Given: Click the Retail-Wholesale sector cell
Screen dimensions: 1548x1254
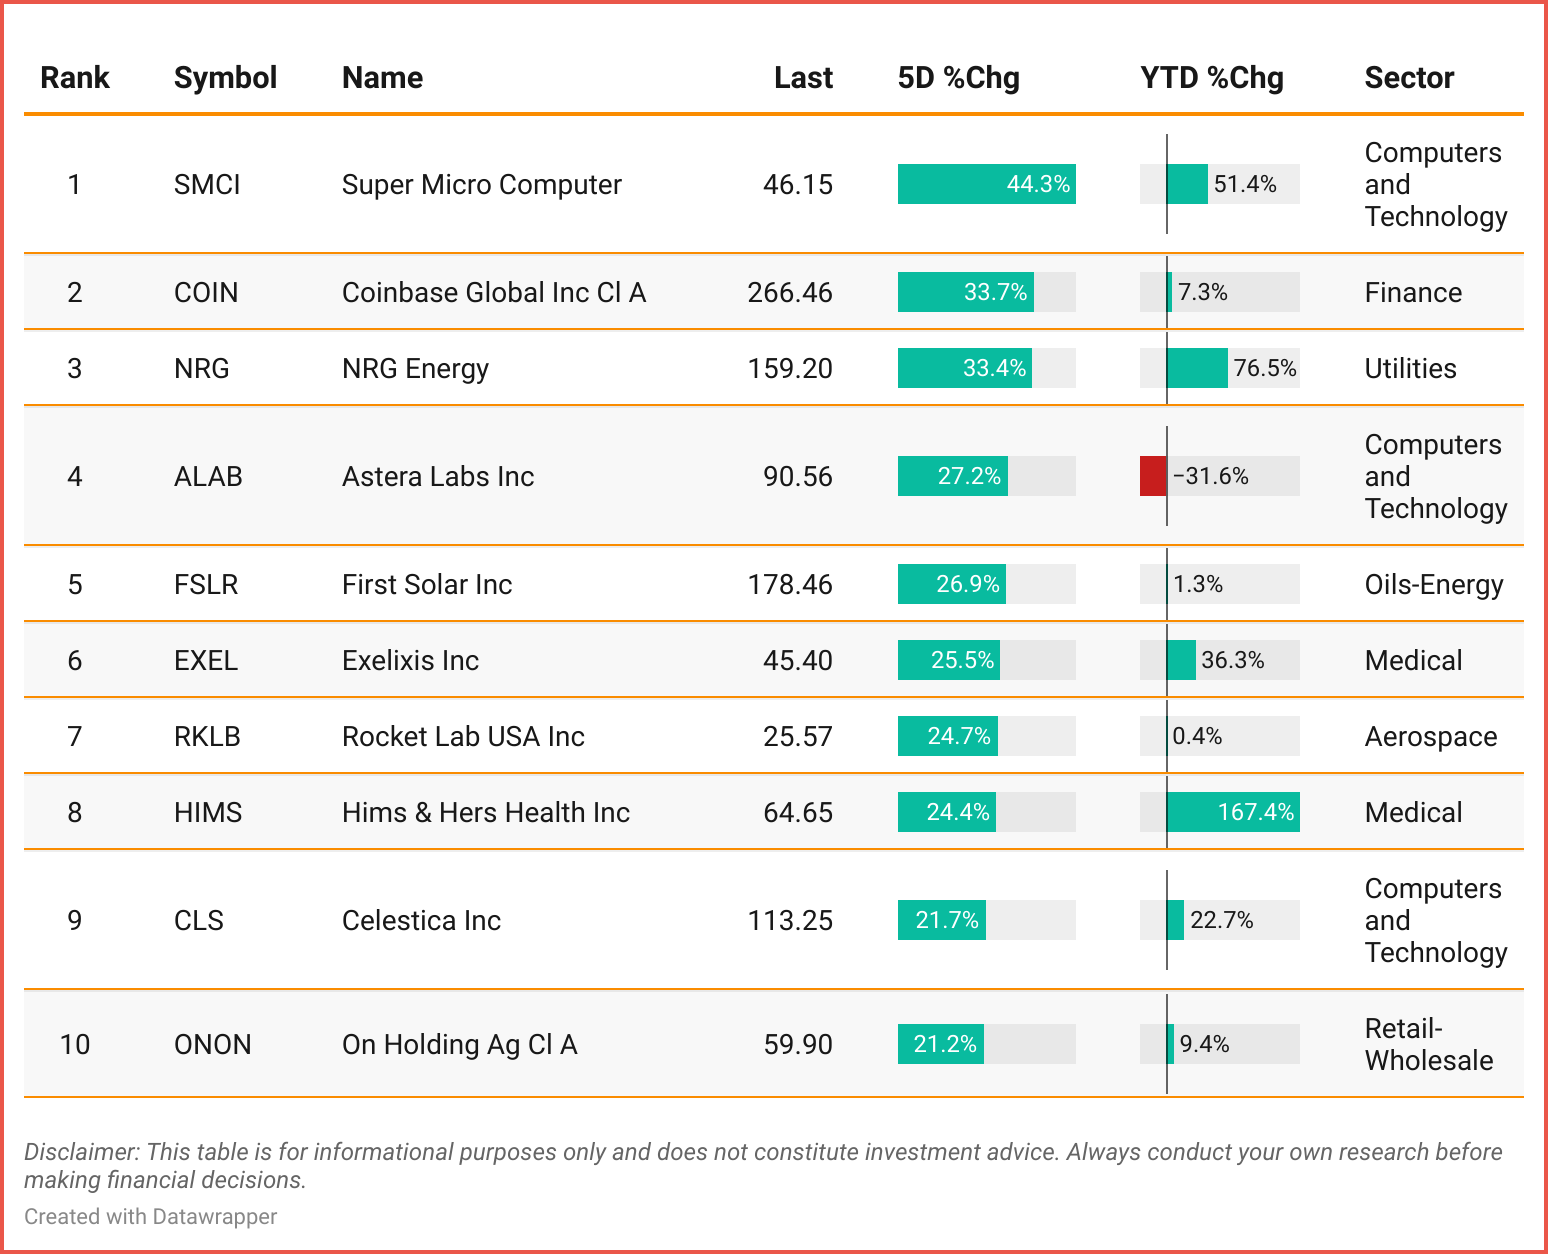Looking at the screenshot, I should click(x=1428, y=1045).
